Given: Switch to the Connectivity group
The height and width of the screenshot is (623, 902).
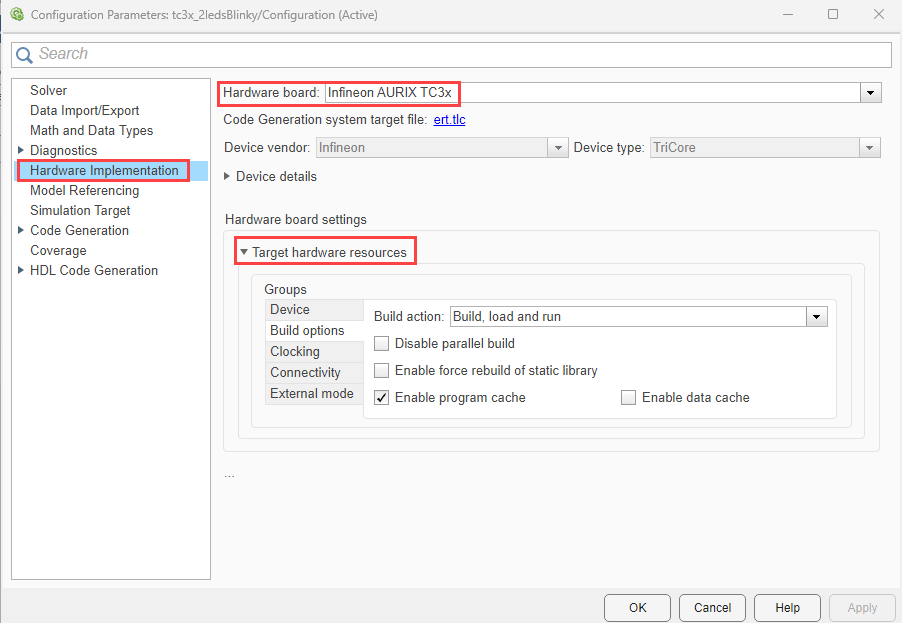Looking at the screenshot, I should (x=305, y=373).
